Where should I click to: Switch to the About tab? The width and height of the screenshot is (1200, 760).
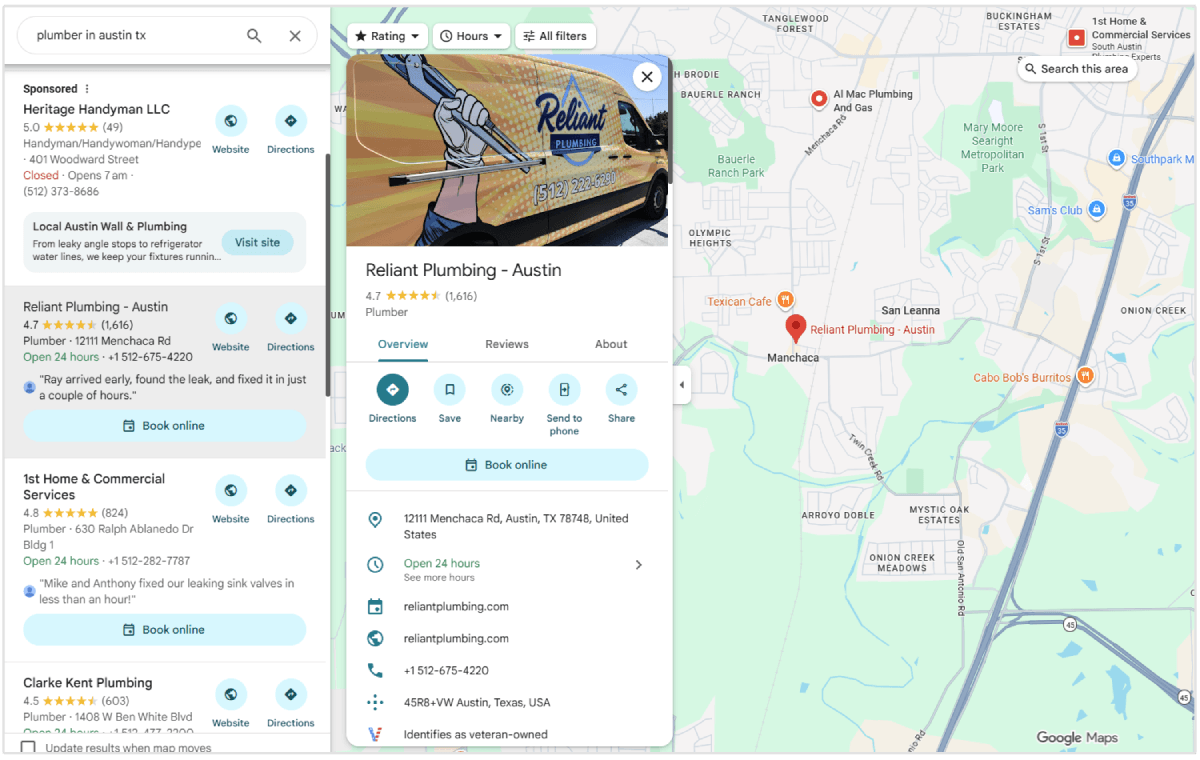[611, 344]
